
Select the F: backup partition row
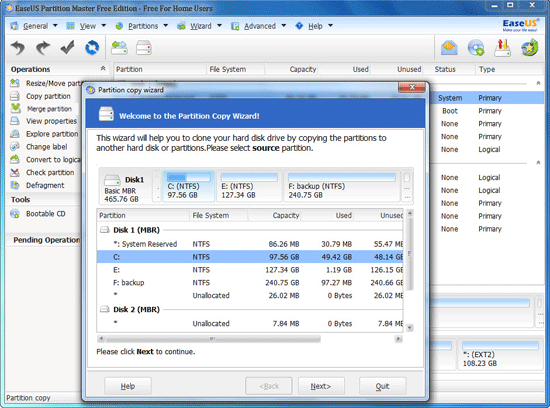tap(250, 283)
